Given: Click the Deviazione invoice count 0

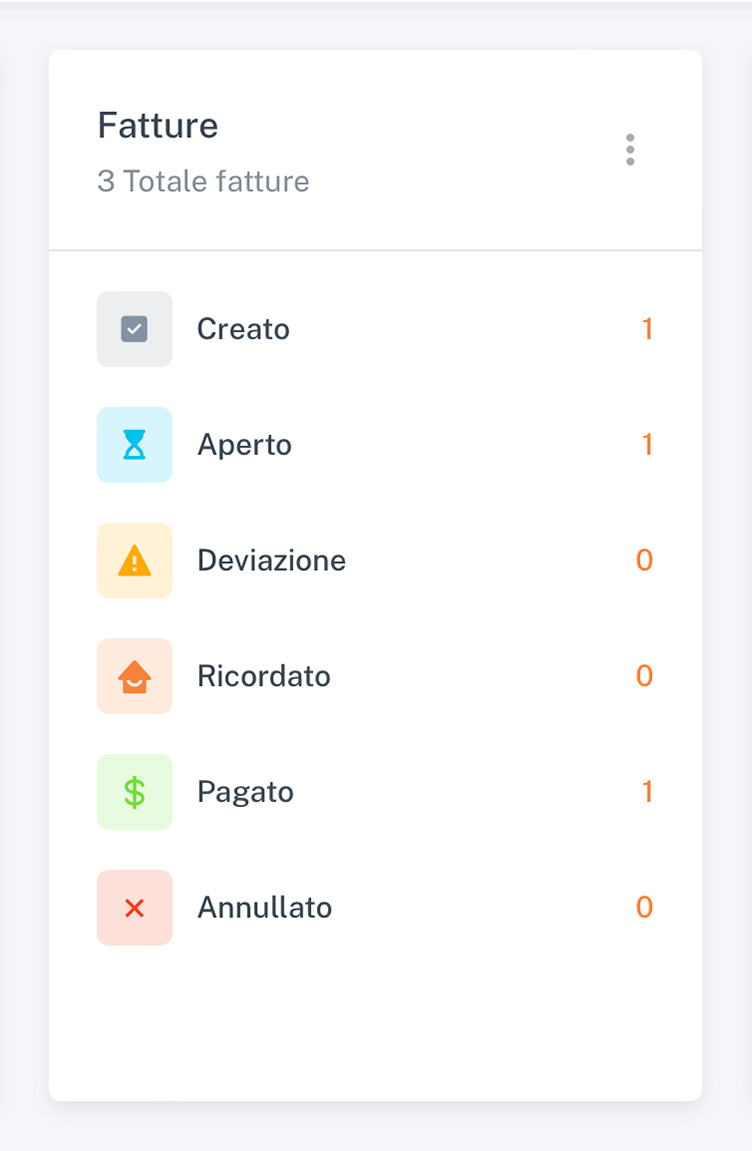Looking at the screenshot, I should (644, 560).
